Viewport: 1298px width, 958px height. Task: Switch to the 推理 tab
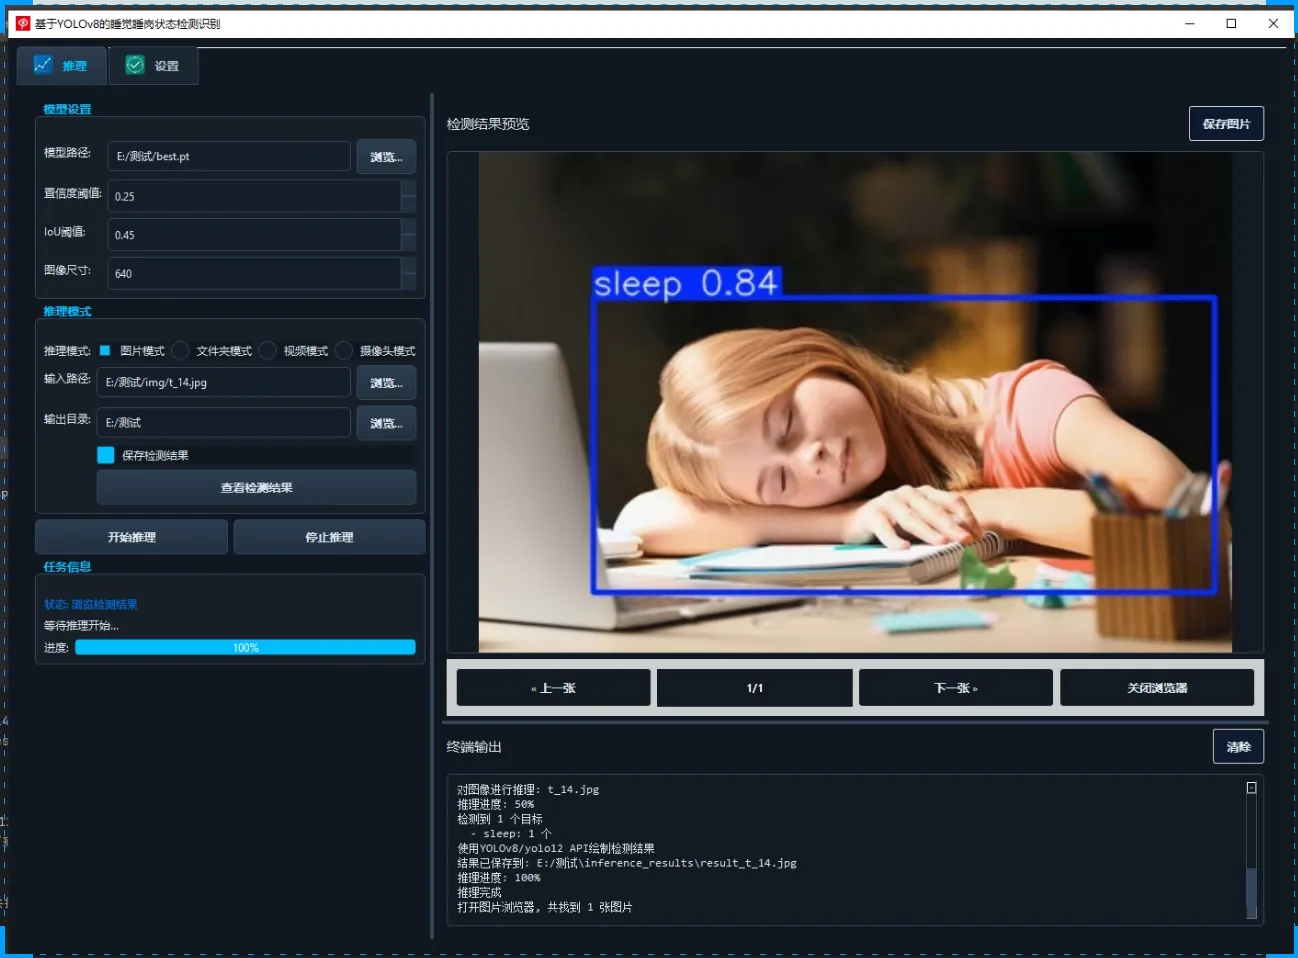[61, 66]
